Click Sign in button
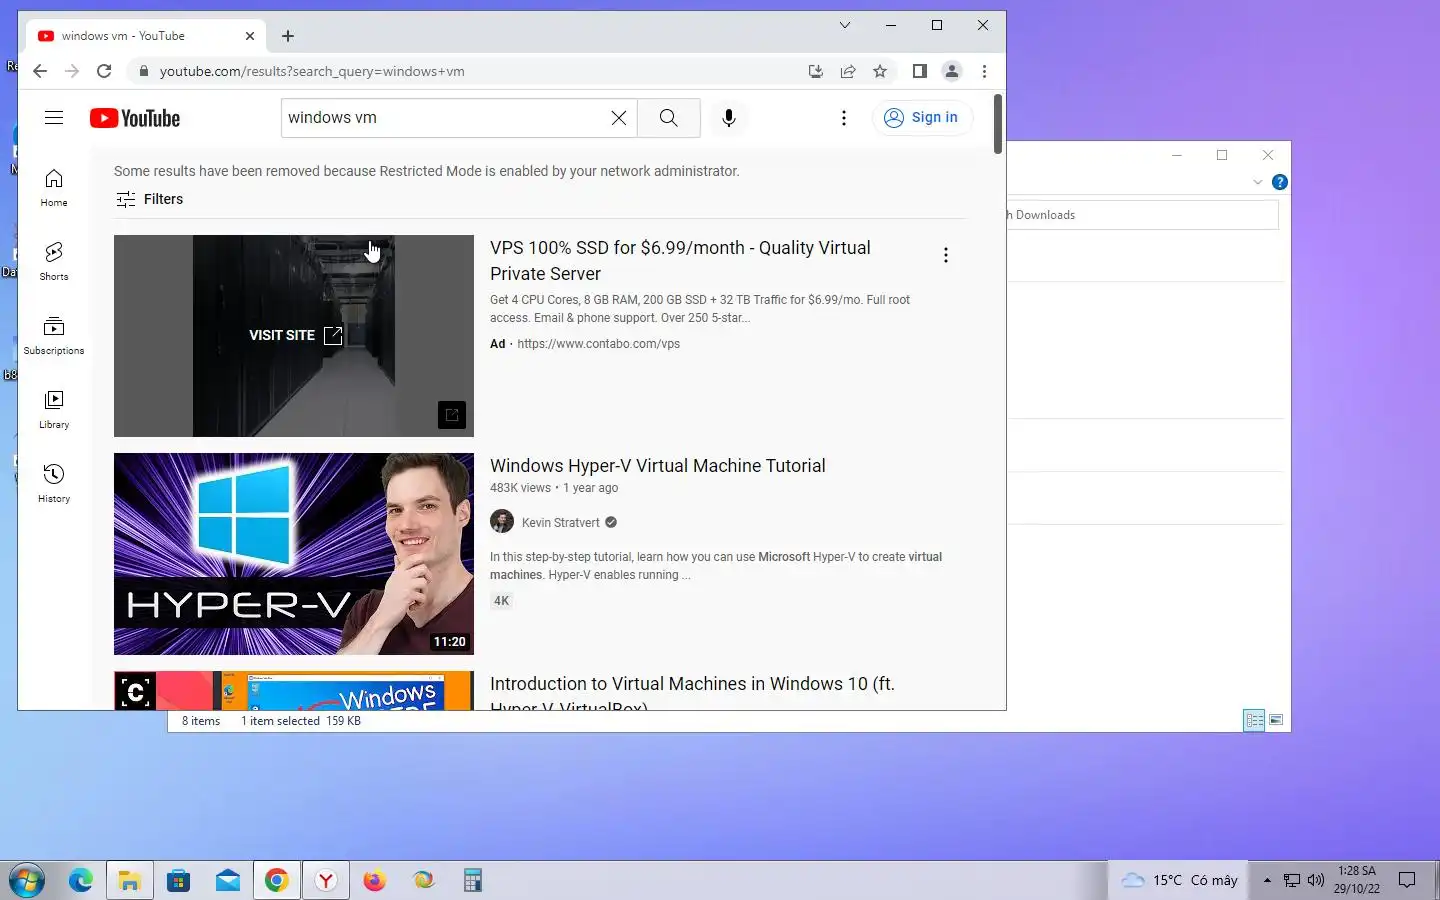The height and width of the screenshot is (900, 1440). [922, 117]
